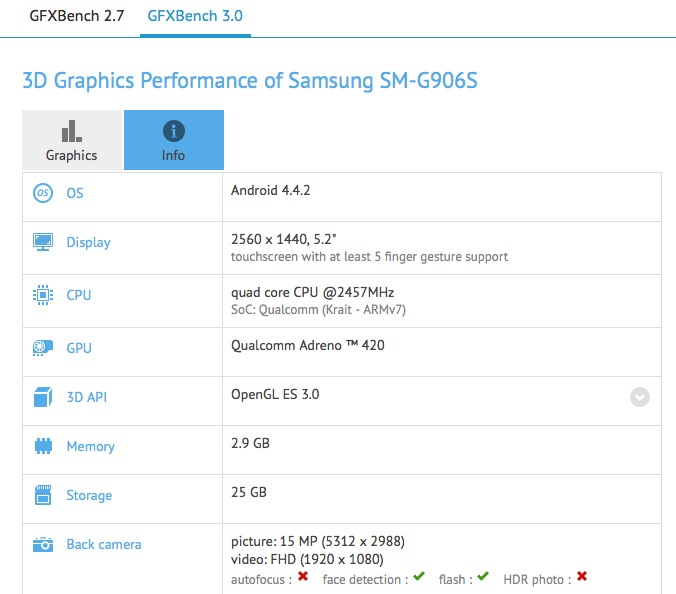Click the Back camera label link
Viewport: 676px width, 594px height.
[104, 545]
